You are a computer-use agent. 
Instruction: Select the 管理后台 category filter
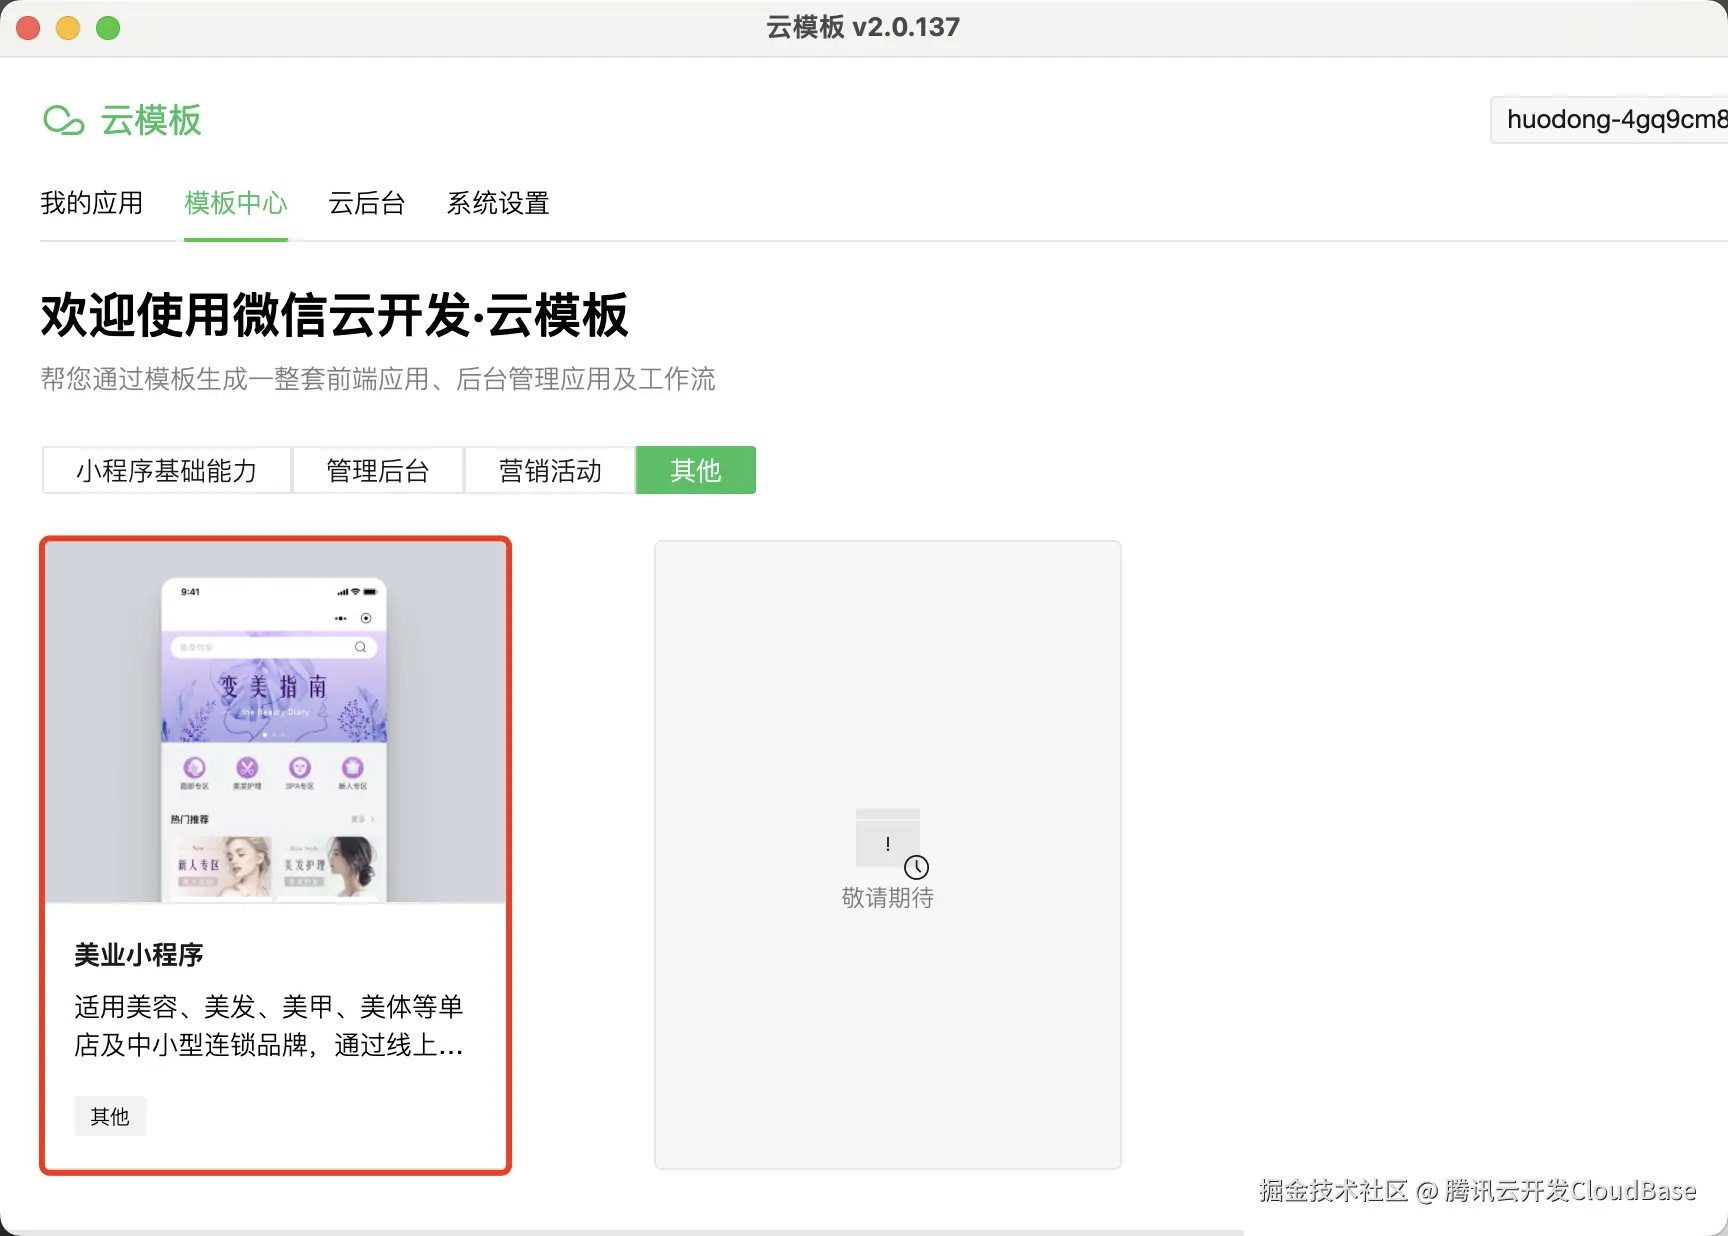click(x=378, y=470)
